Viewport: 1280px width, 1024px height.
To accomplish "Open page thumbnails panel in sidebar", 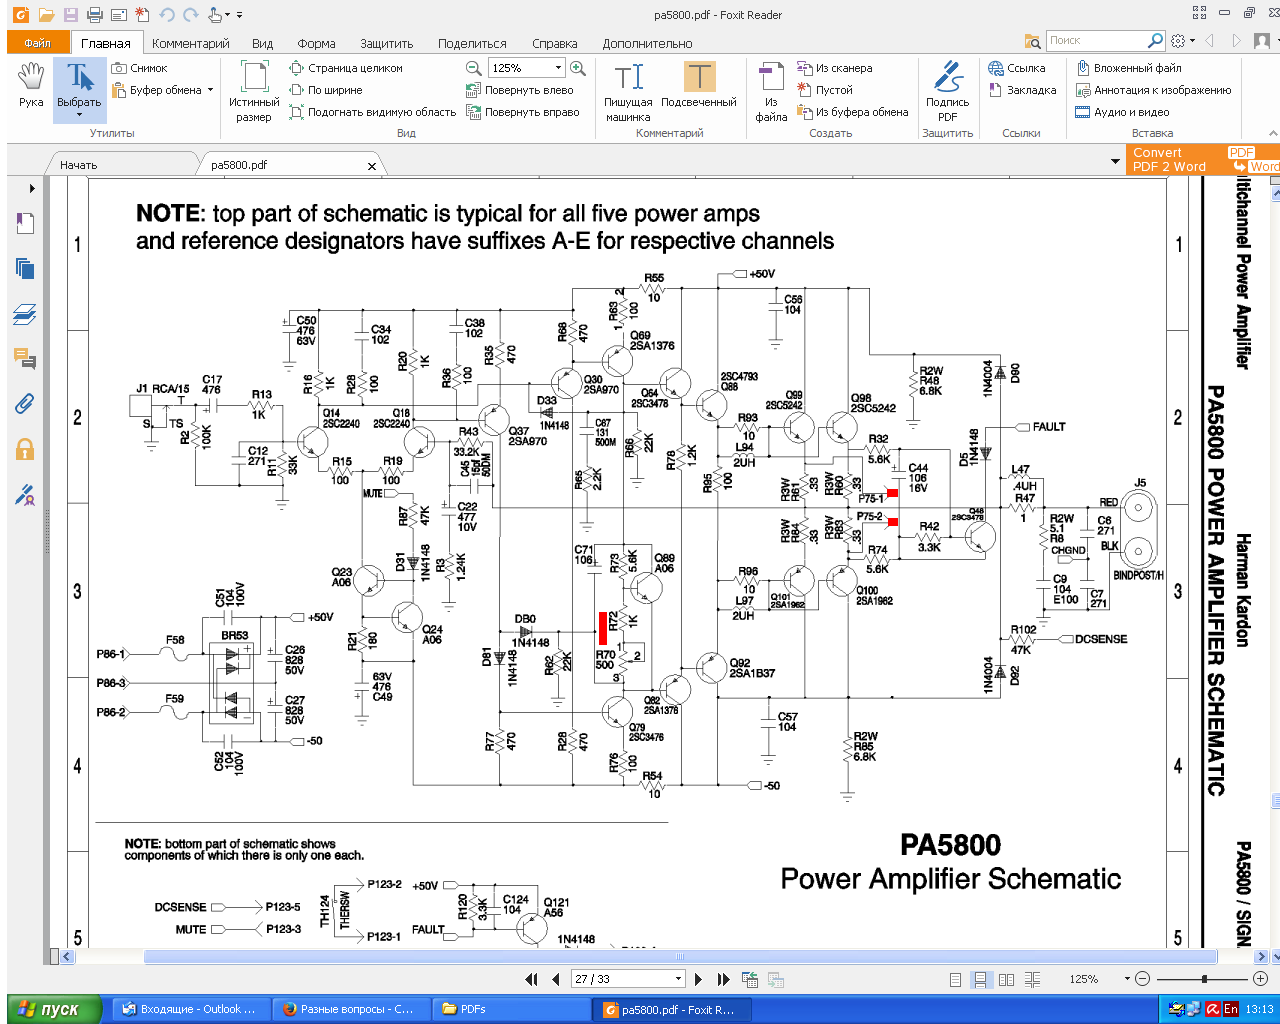I will point(26,268).
